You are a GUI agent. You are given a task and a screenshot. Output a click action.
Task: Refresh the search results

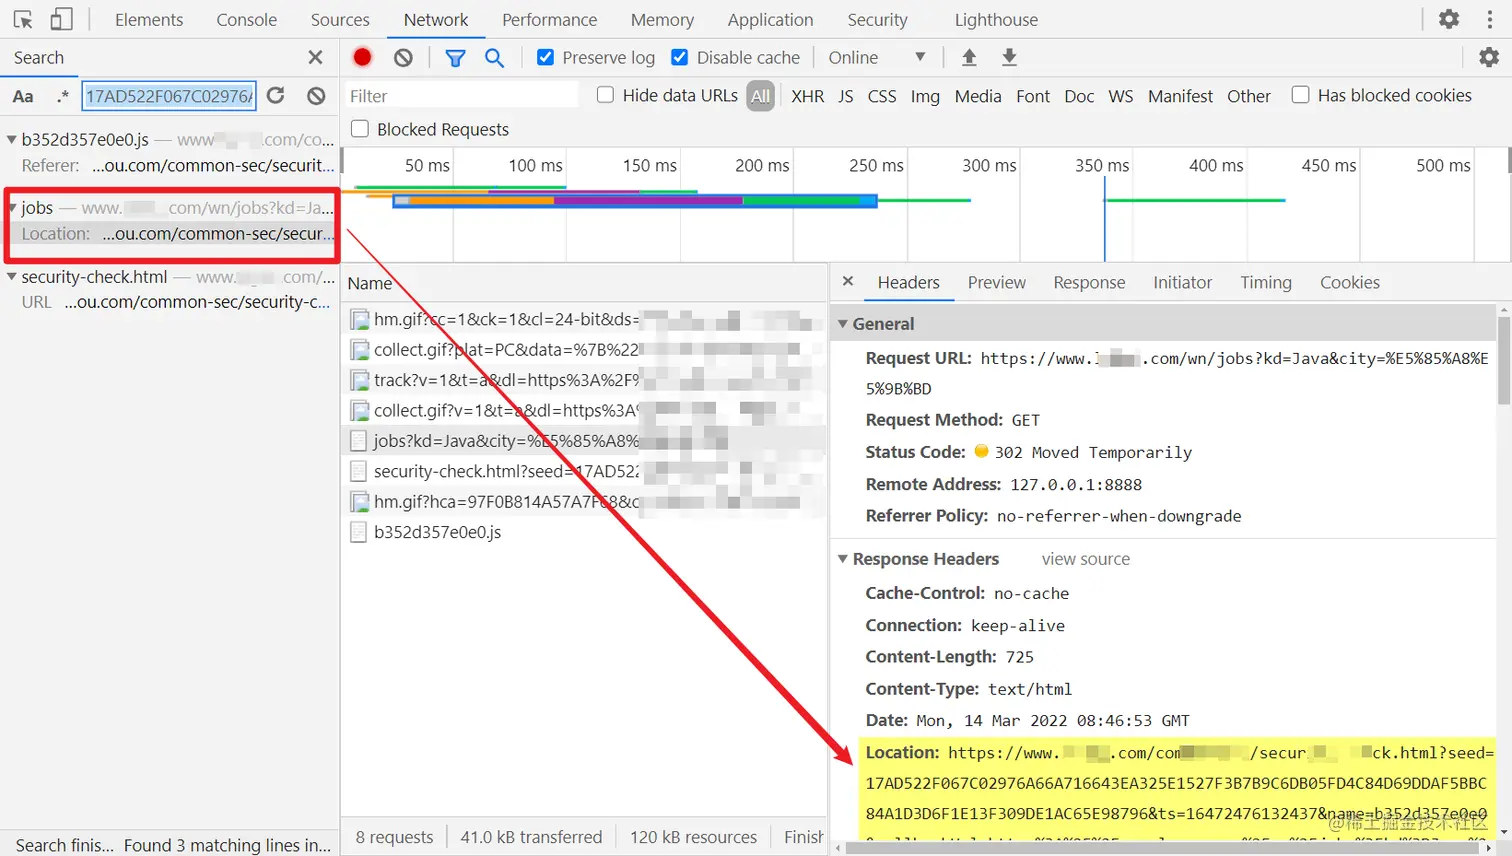tap(276, 95)
